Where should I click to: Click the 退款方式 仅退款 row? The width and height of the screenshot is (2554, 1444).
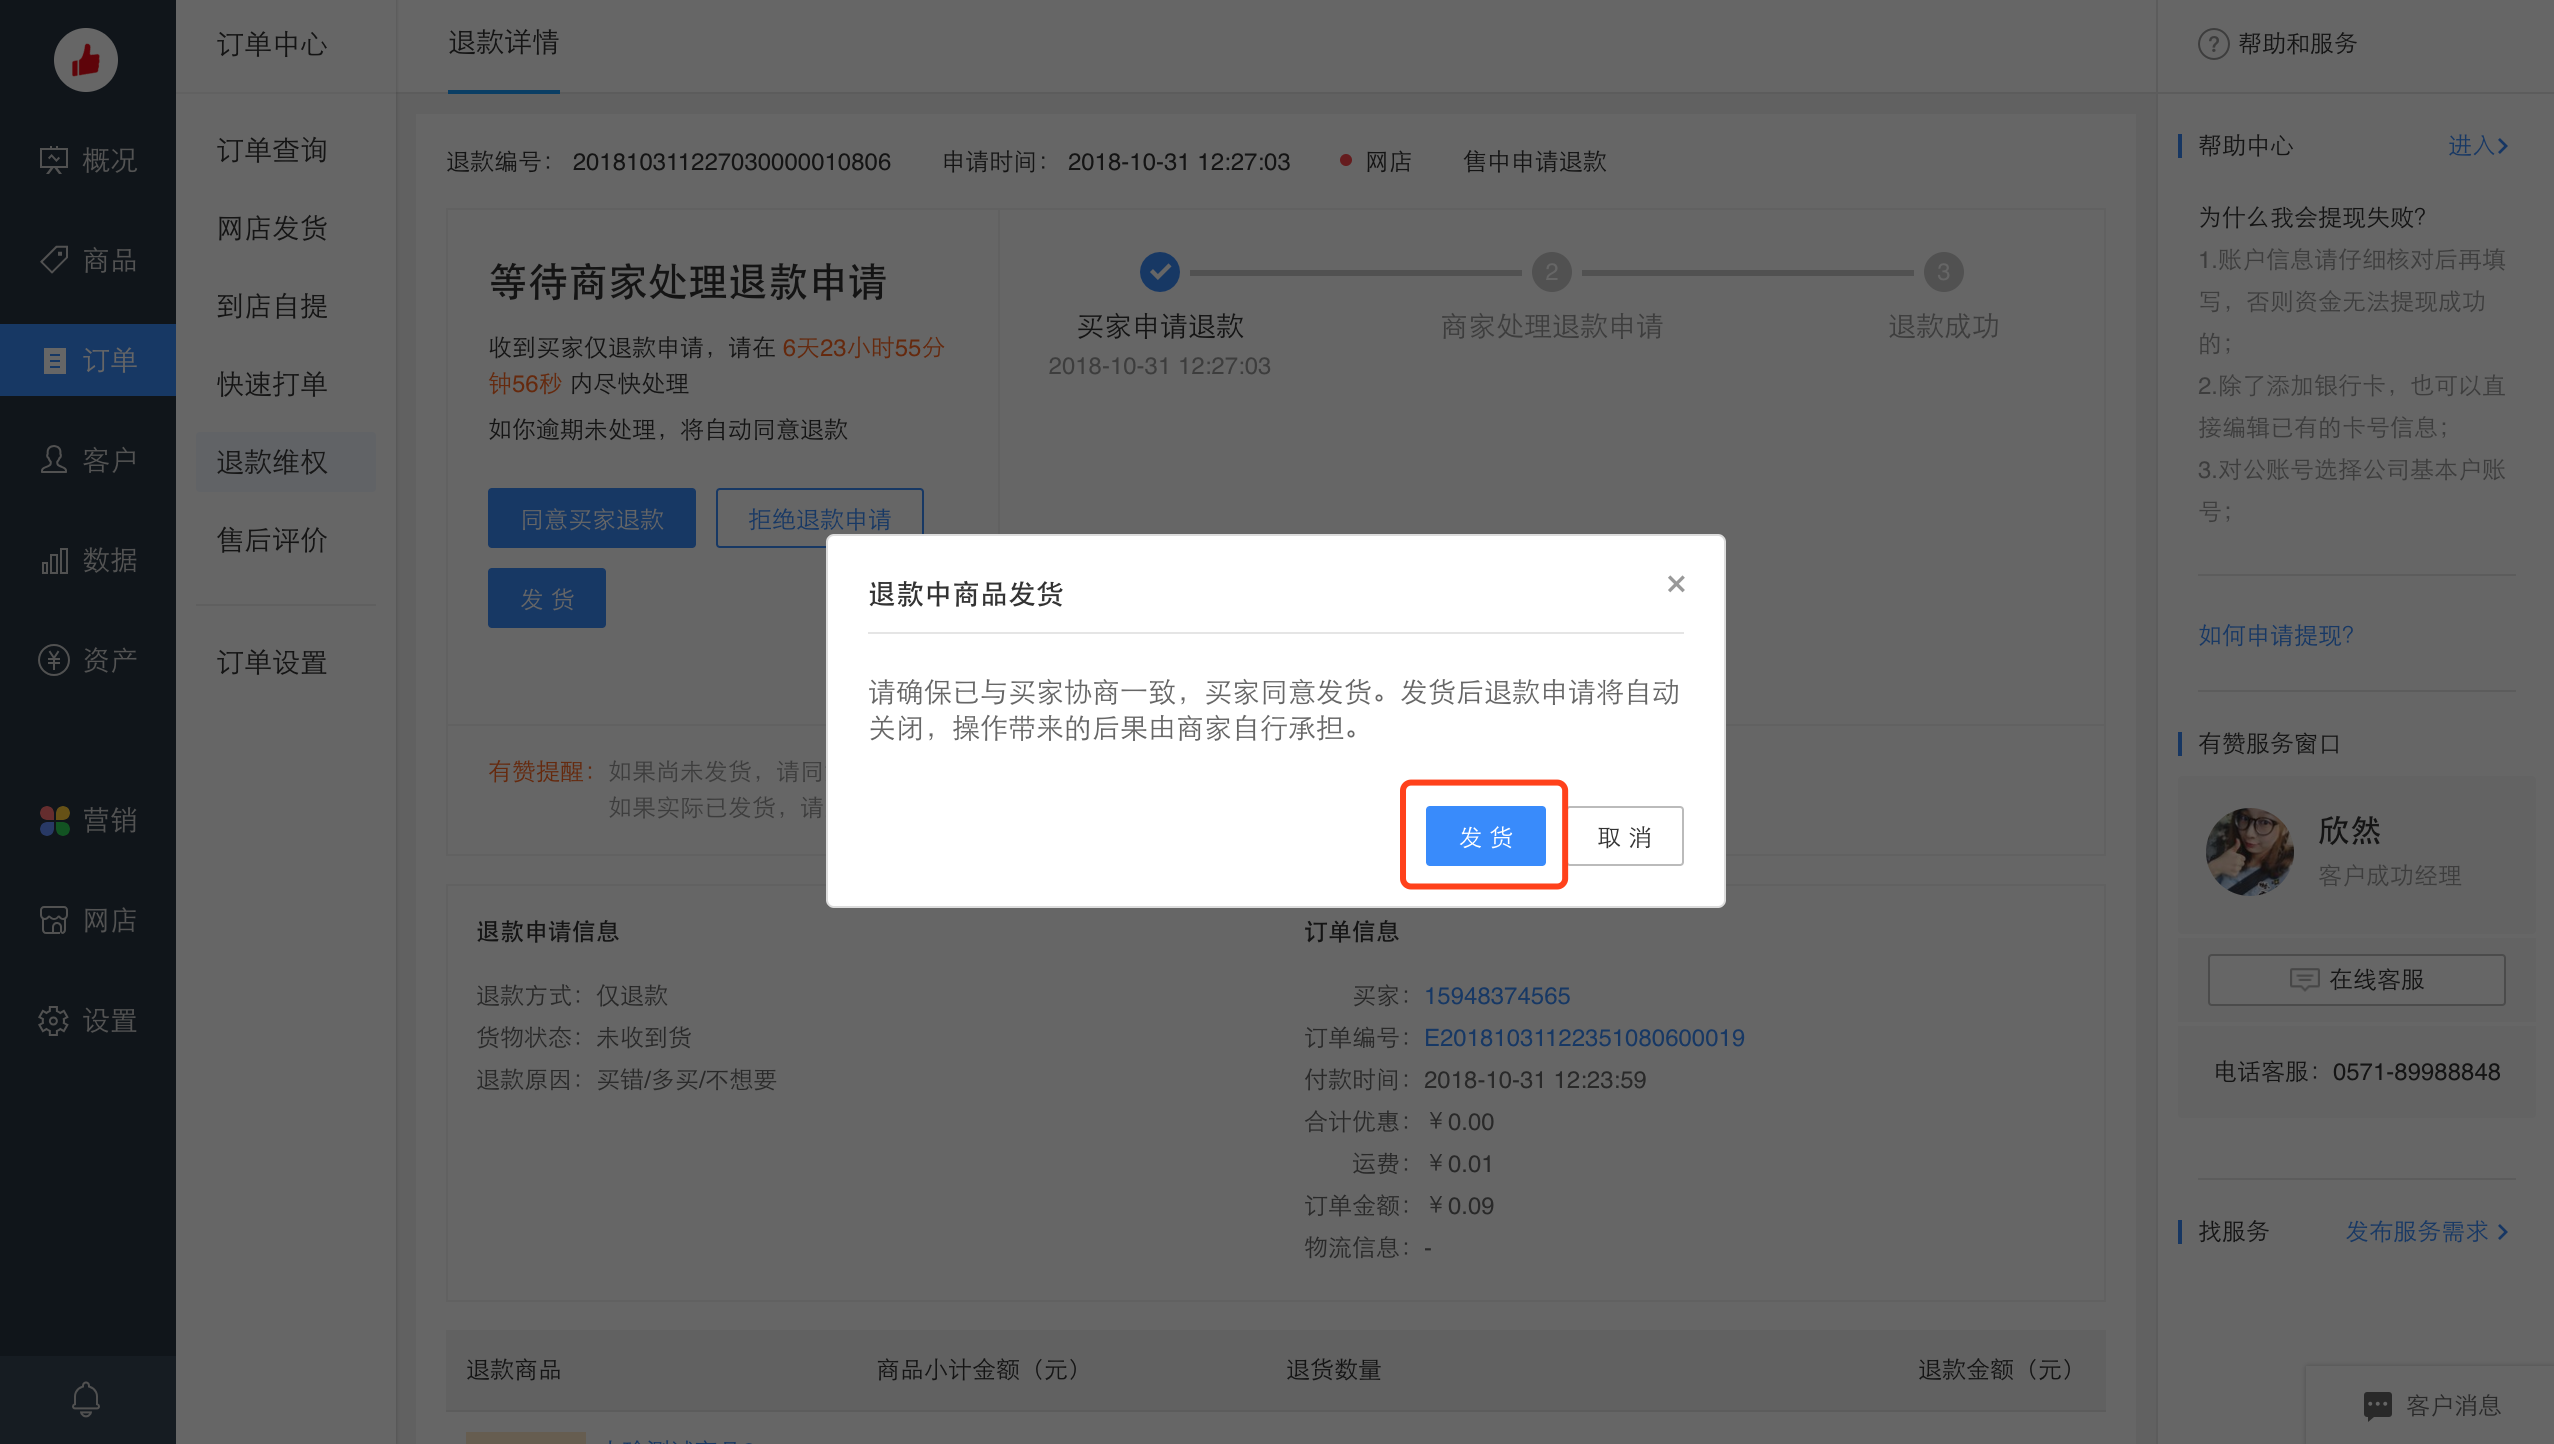point(572,996)
